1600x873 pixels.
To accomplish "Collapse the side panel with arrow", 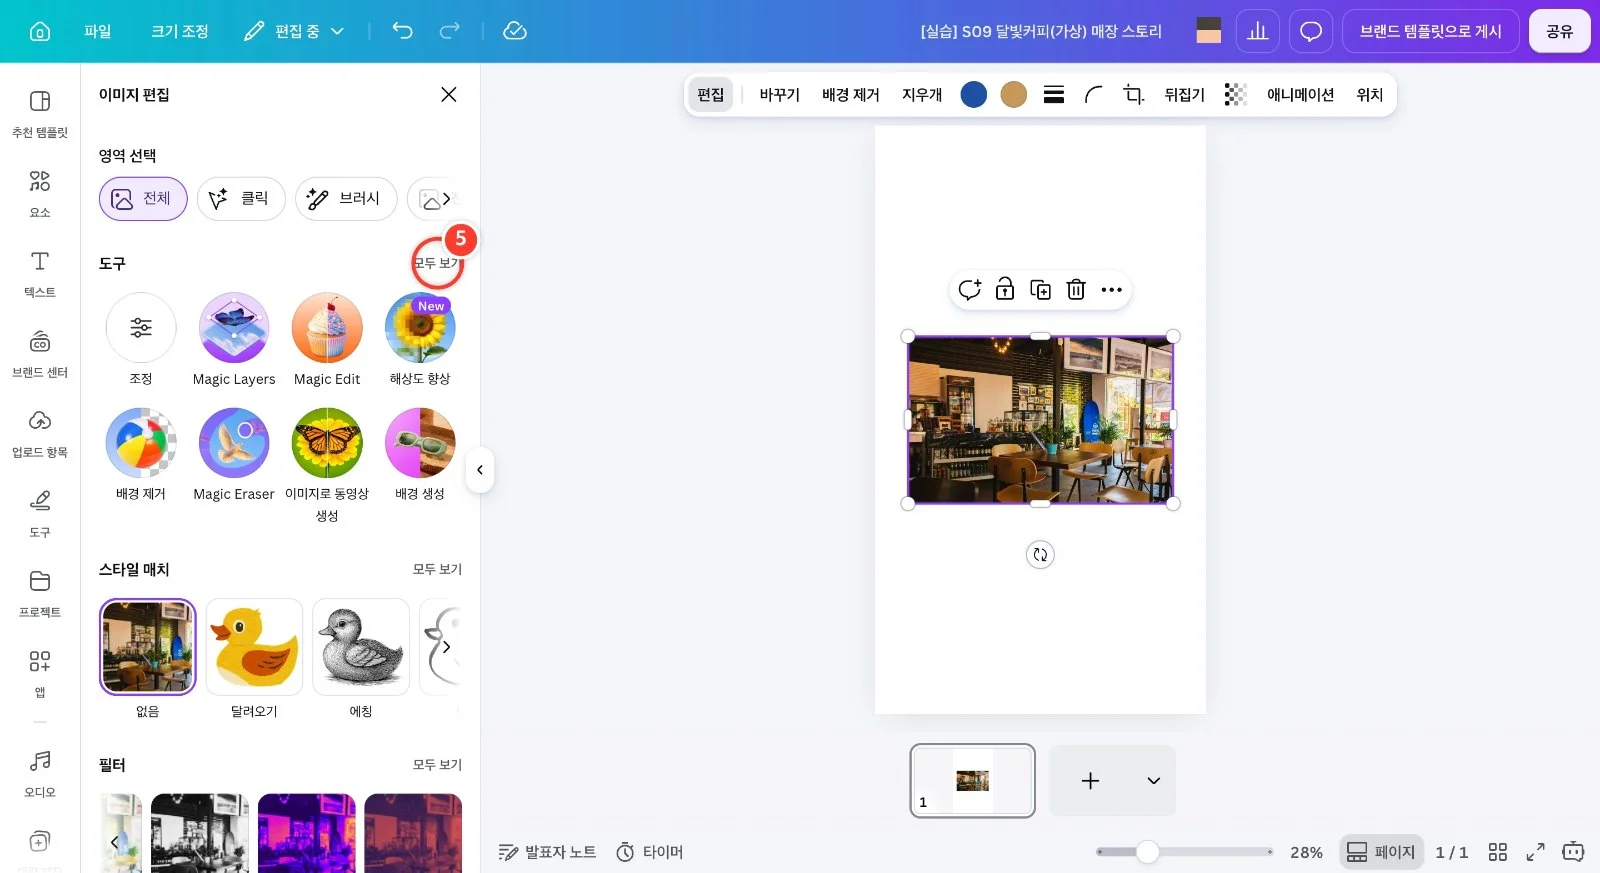I will point(480,470).
